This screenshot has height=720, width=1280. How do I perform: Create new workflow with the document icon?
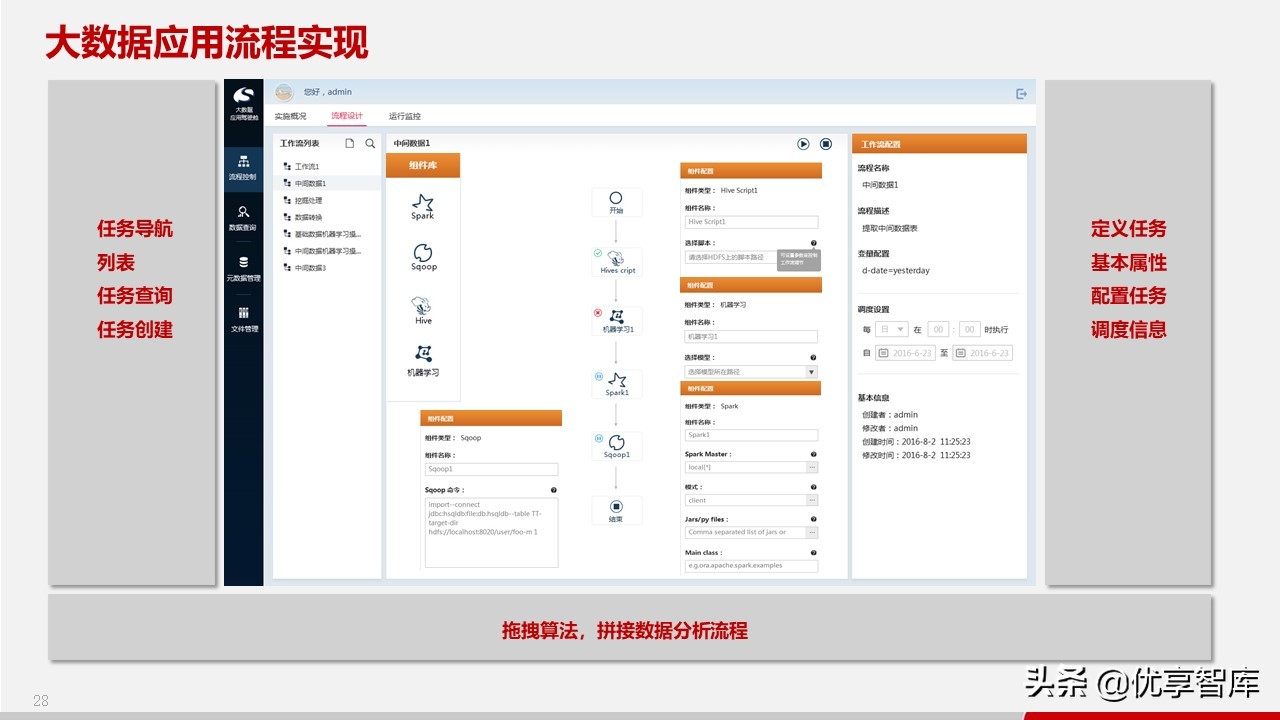[x=350, y=143]
